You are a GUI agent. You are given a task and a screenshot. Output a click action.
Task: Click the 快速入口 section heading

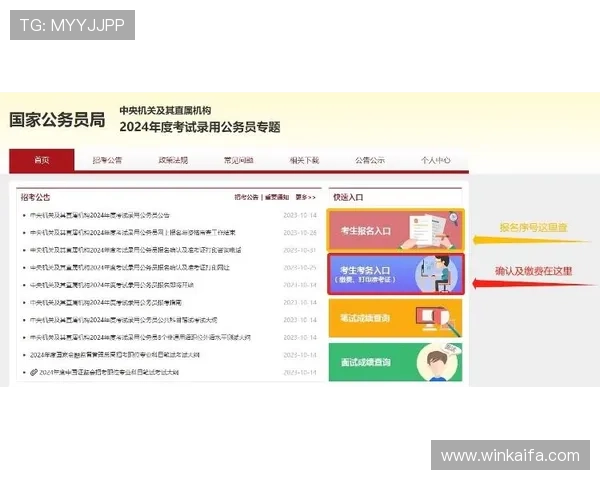click(348, 197)
